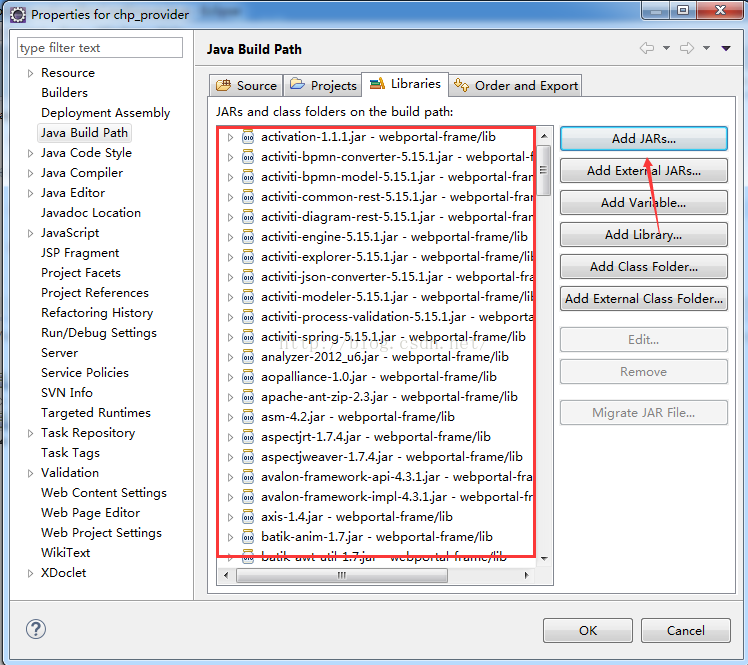Switch to the Source tab
The image size is (748, 665).
point(246,85)
